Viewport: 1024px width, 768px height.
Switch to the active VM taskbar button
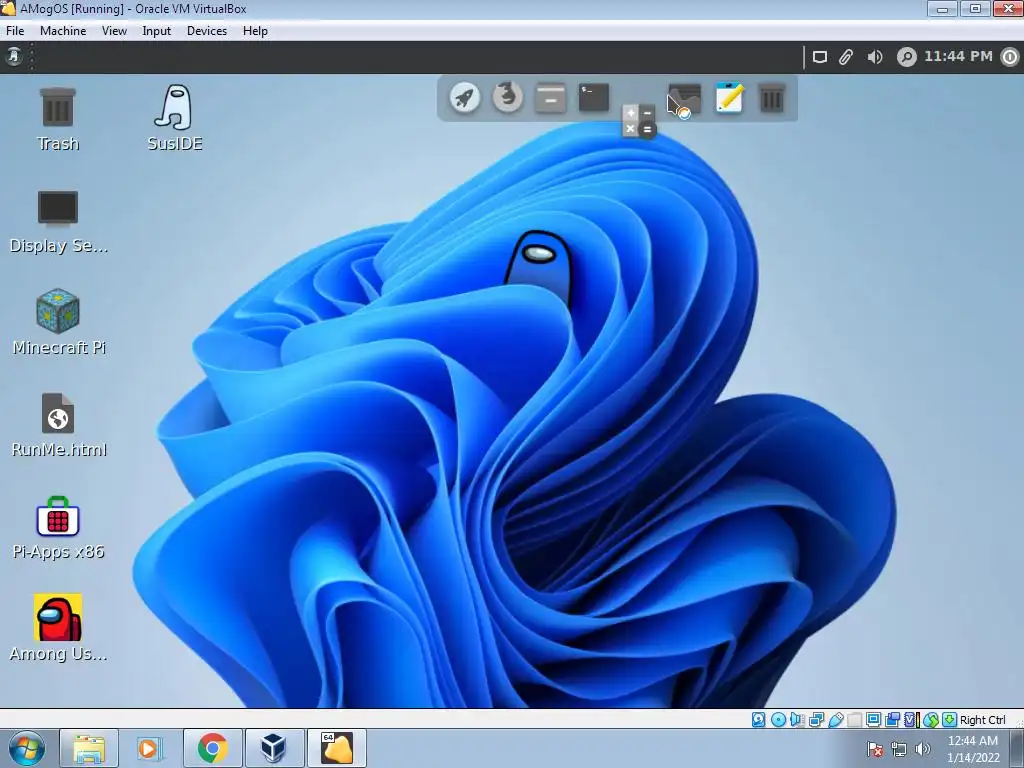pos(336,748)
